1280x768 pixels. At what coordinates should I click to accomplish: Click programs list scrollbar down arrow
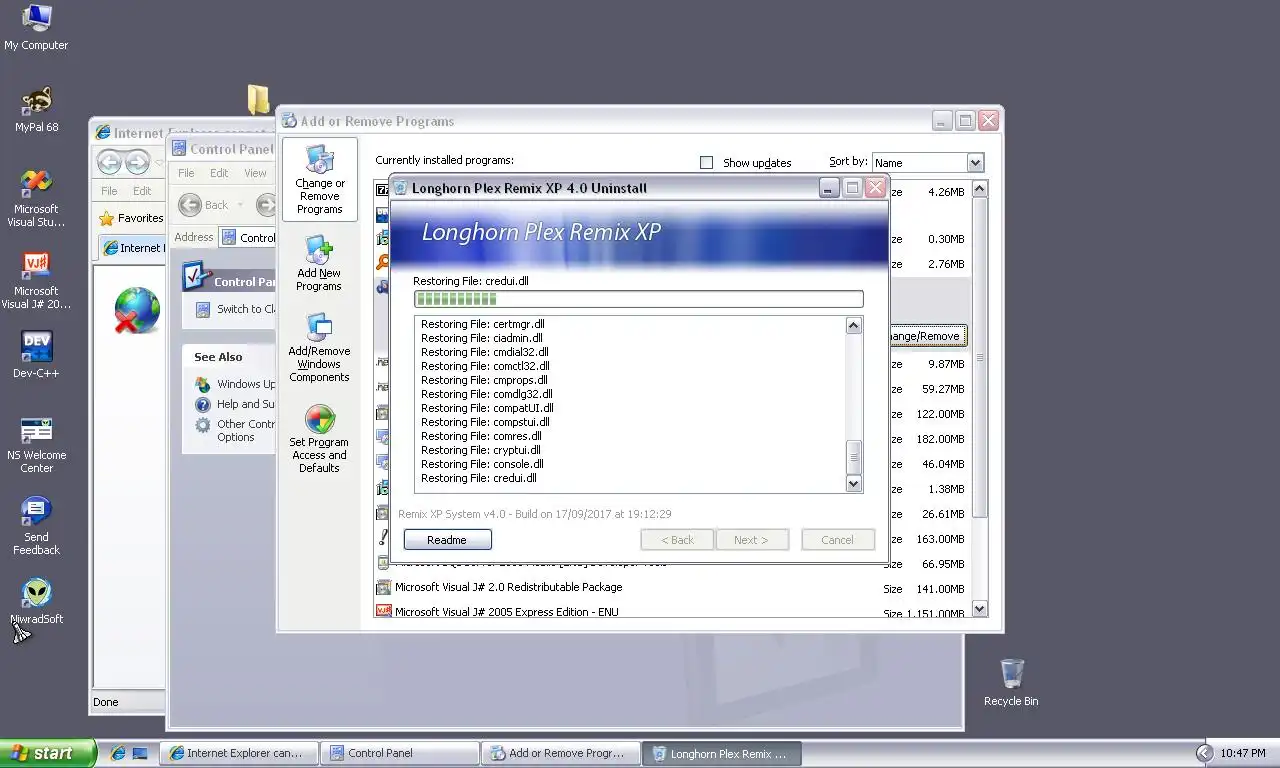[979, 608]
